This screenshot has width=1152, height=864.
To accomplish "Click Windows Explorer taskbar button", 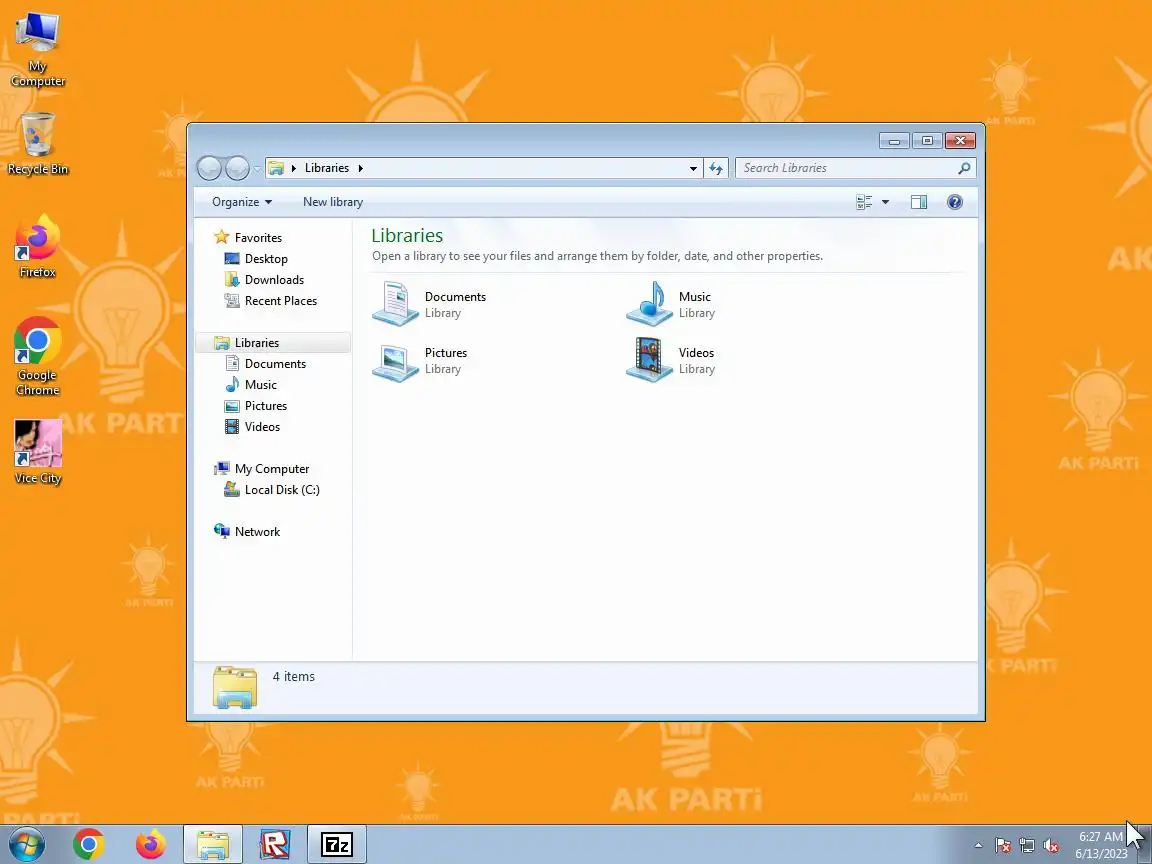I will [x=212, y=845].
